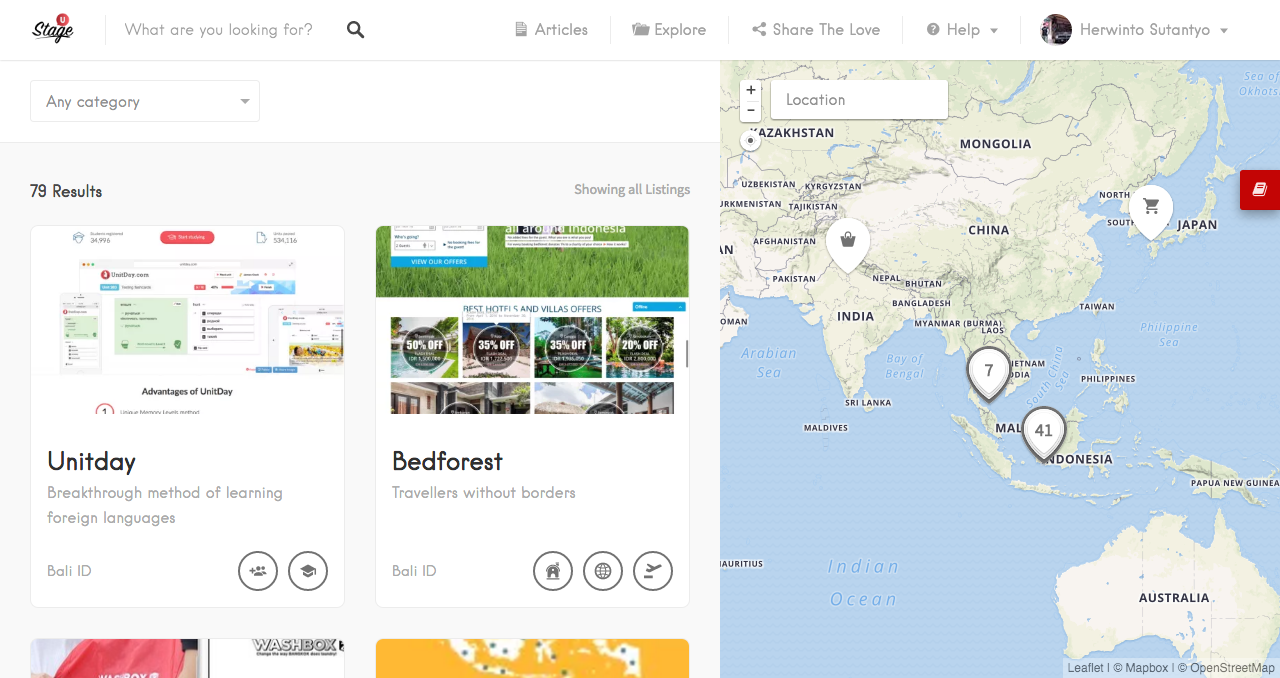Screen dimensions: 1280x678
Task: Click 'Showing all Listings' text
Action: [632, 190]
